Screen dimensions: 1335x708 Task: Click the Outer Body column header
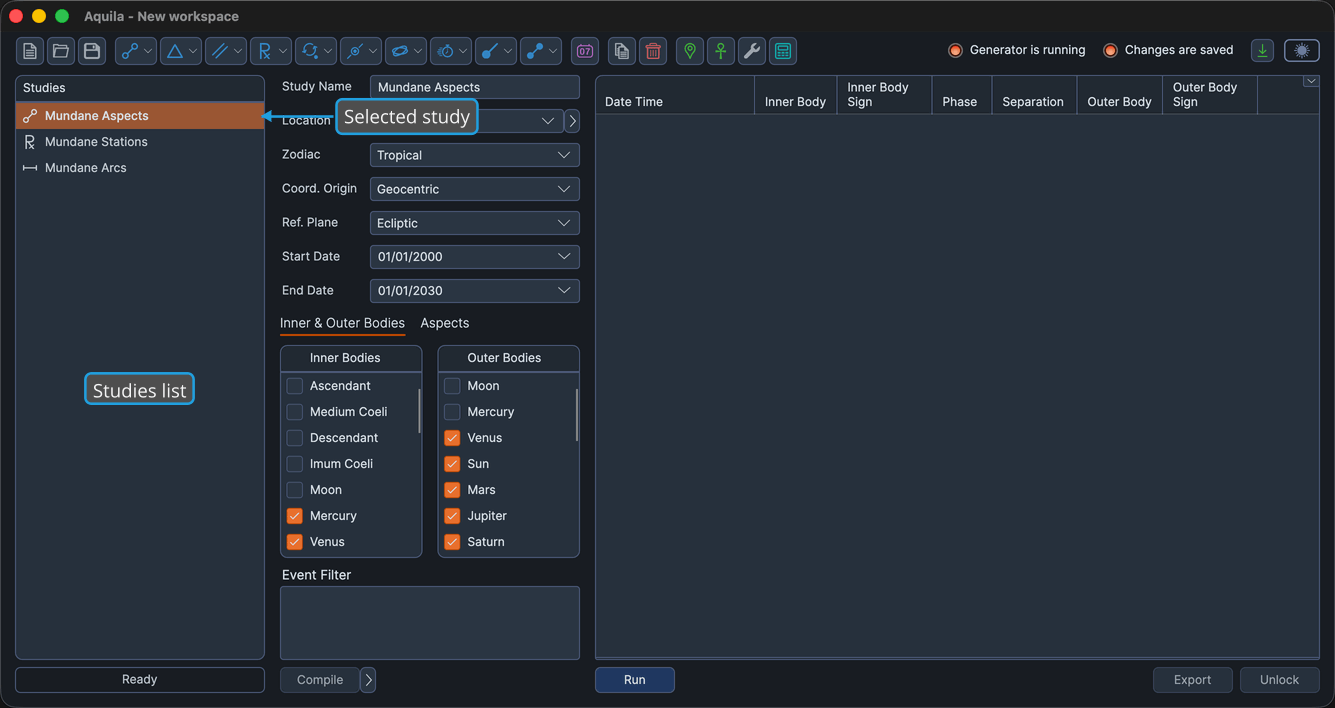click(1120, 95)
